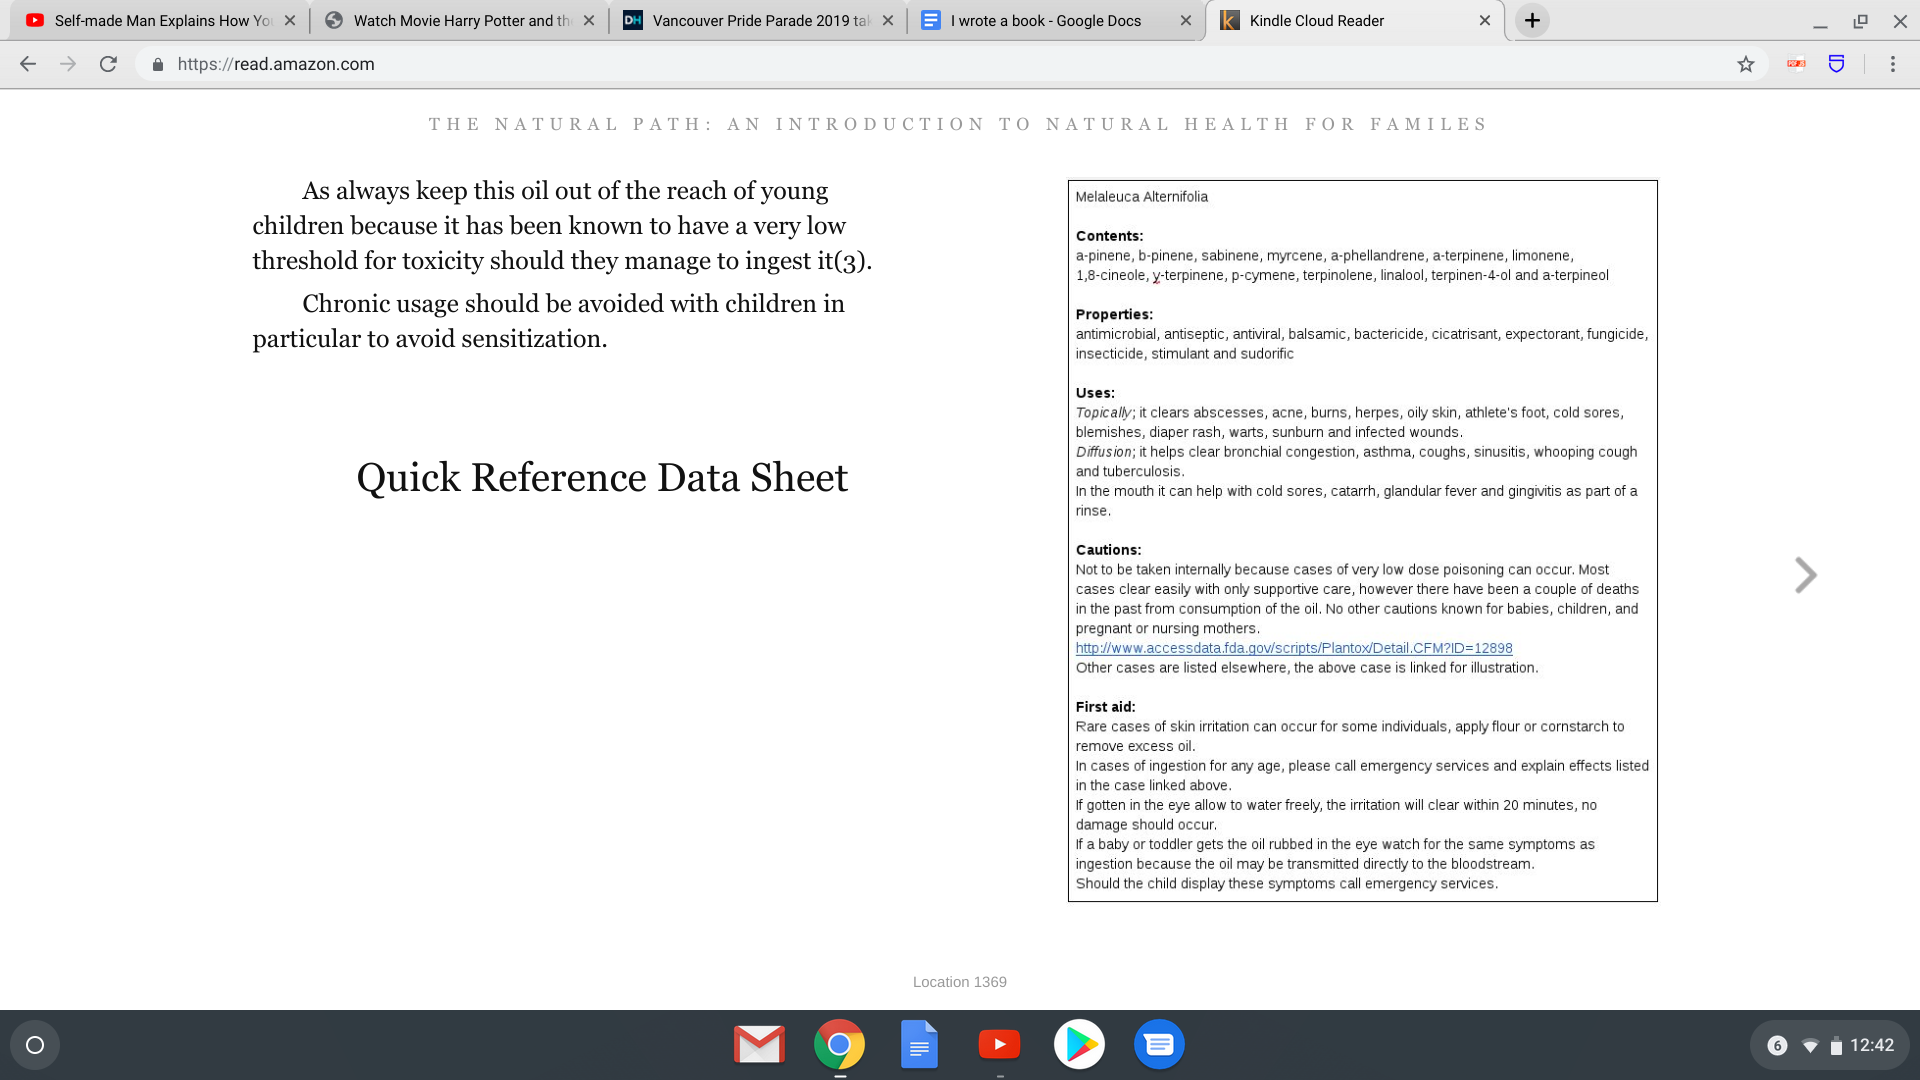The height and width of the screenshot is (1080, 1920).
Task: Click the blue shield extension icon
Action: 1837,64
